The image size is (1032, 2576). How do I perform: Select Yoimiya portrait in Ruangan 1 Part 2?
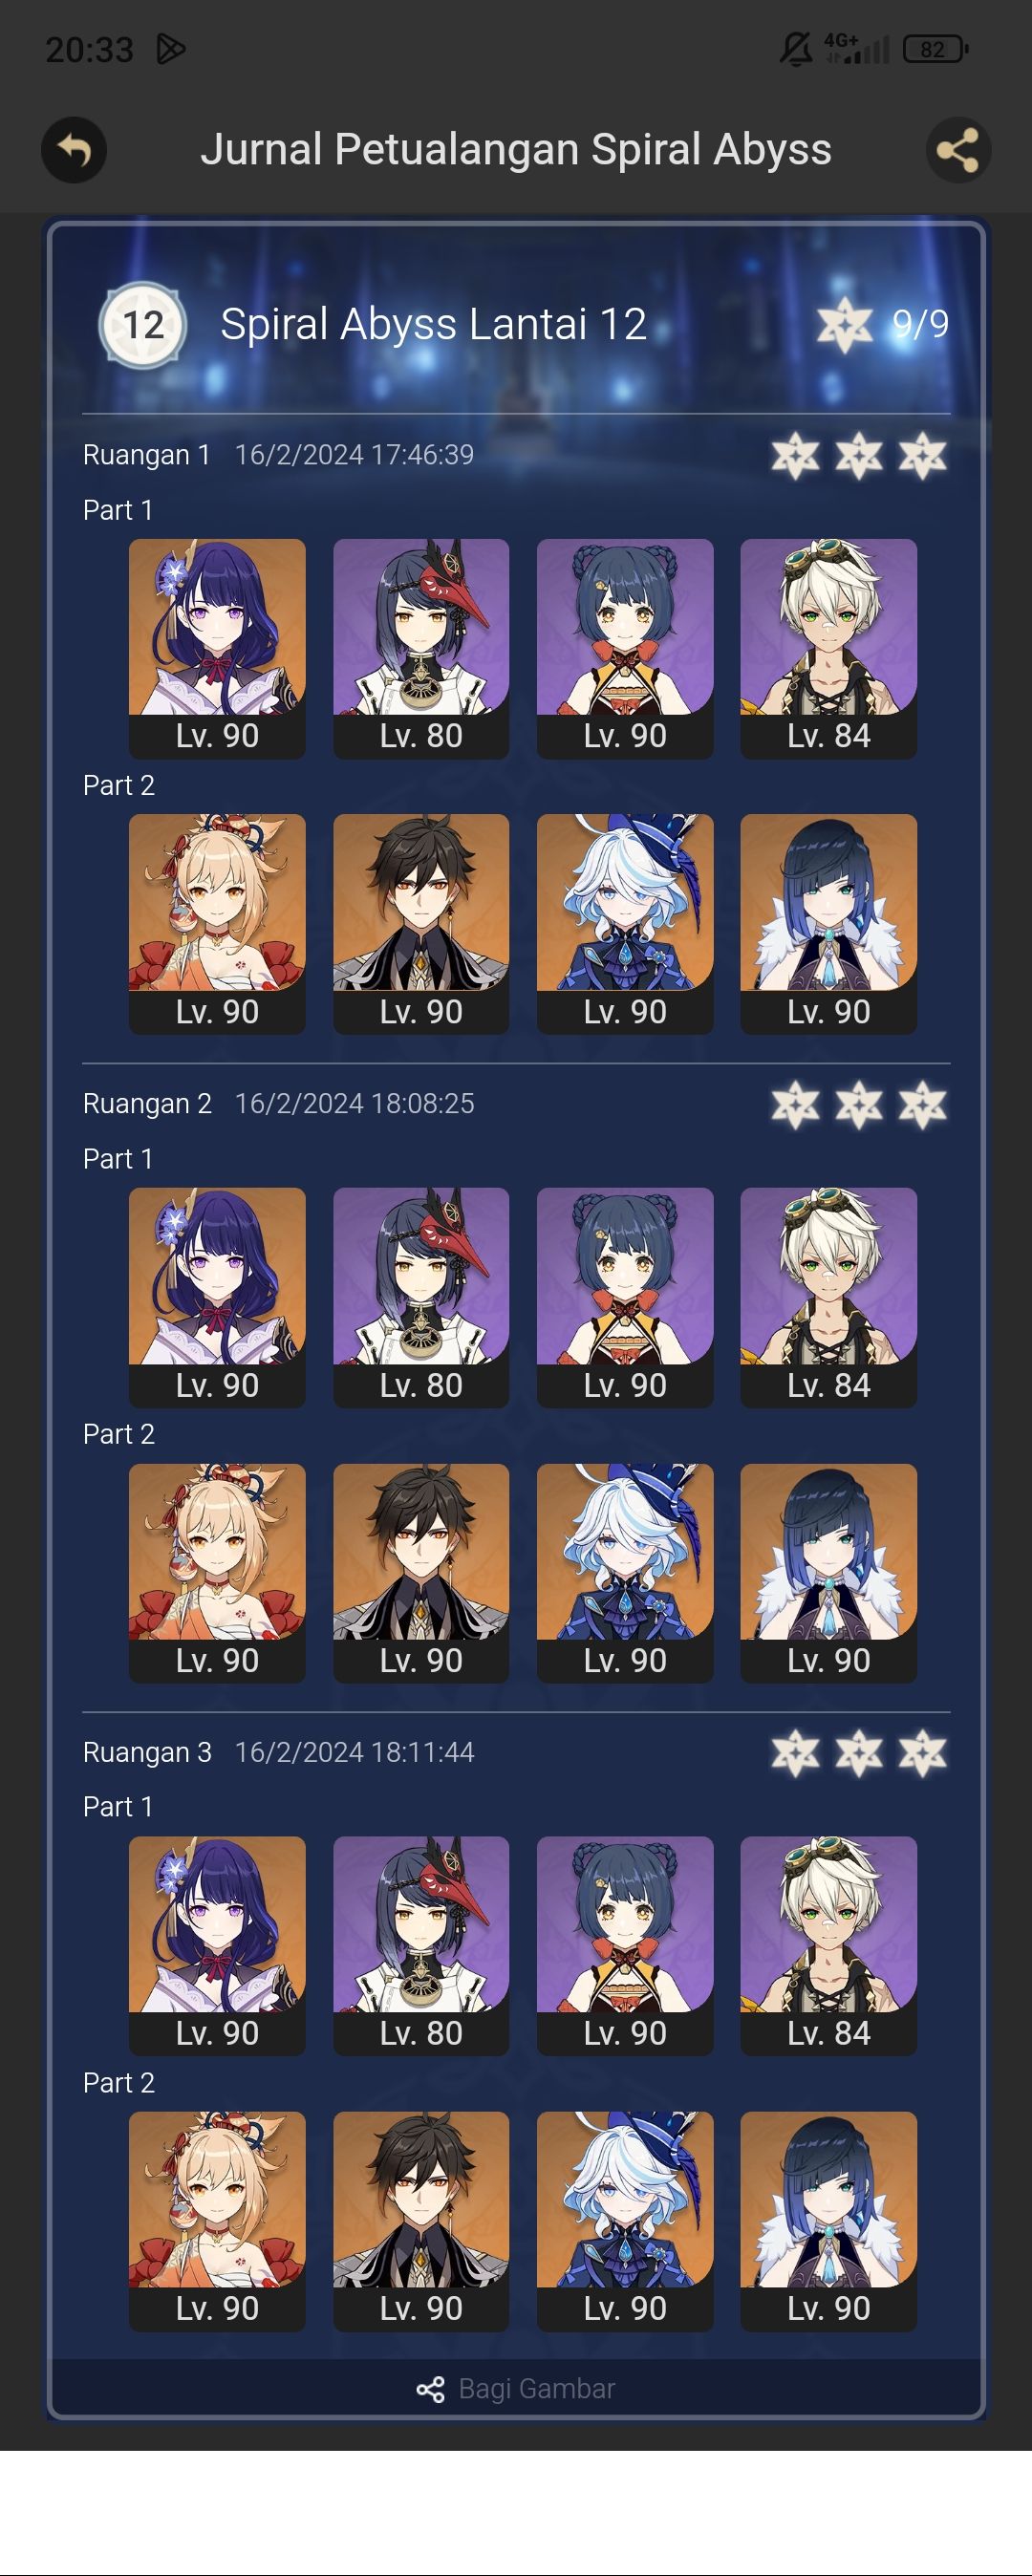(217, 924)
